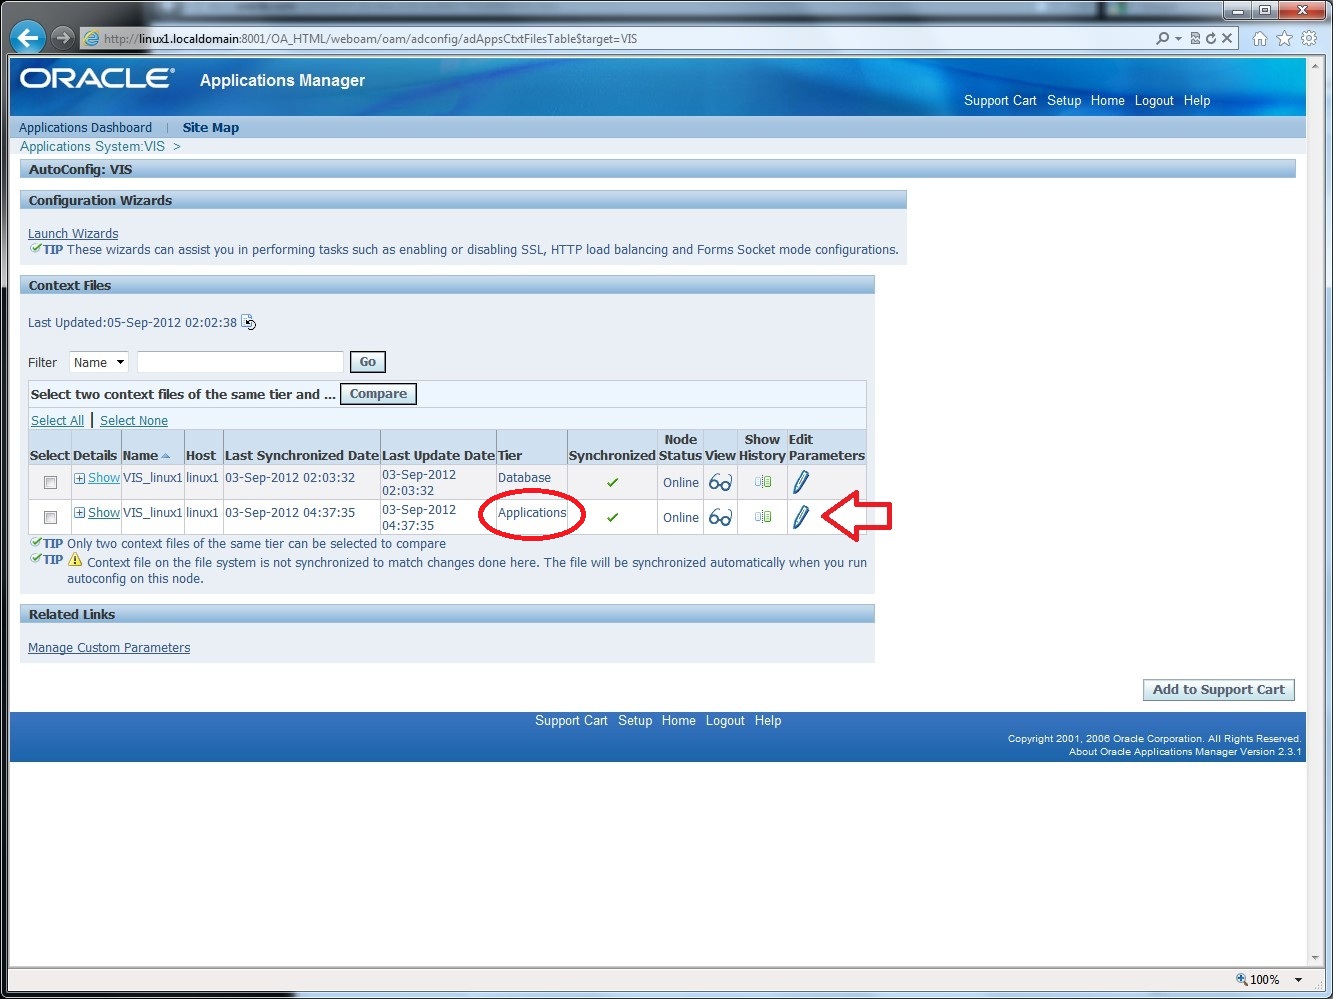Open View glasses icon for Applications row
The height and width of the screenshot is (999, 1333).
click(x=720, y=517)
